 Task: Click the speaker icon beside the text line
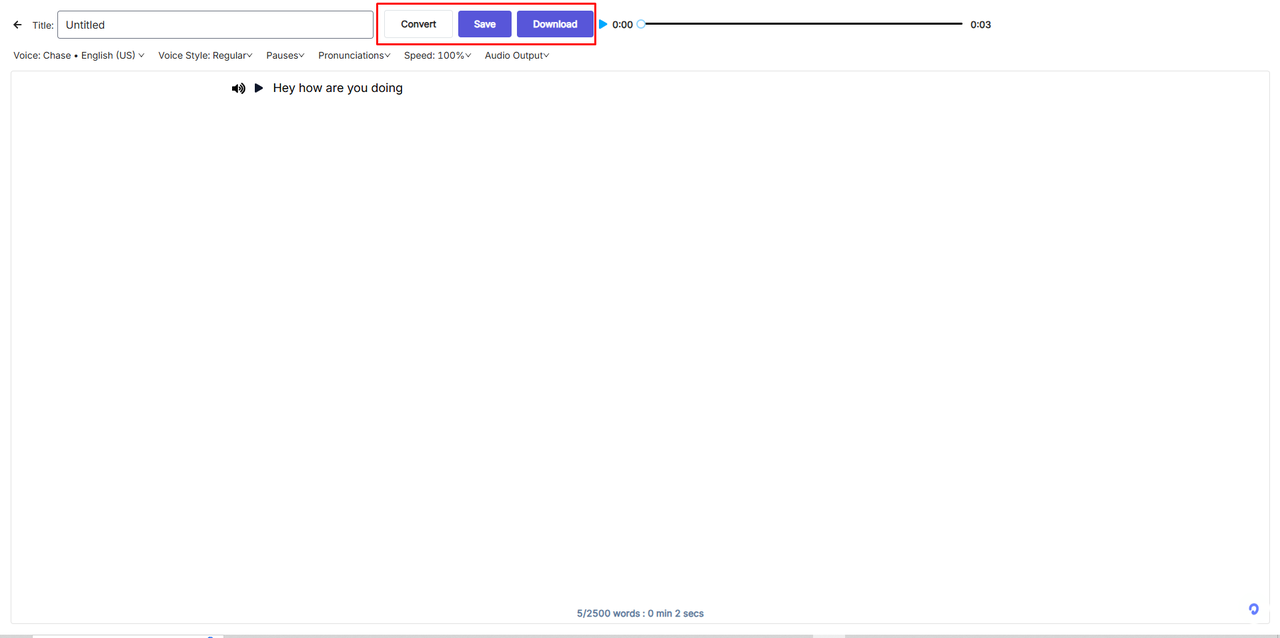[x=238, y=88]
